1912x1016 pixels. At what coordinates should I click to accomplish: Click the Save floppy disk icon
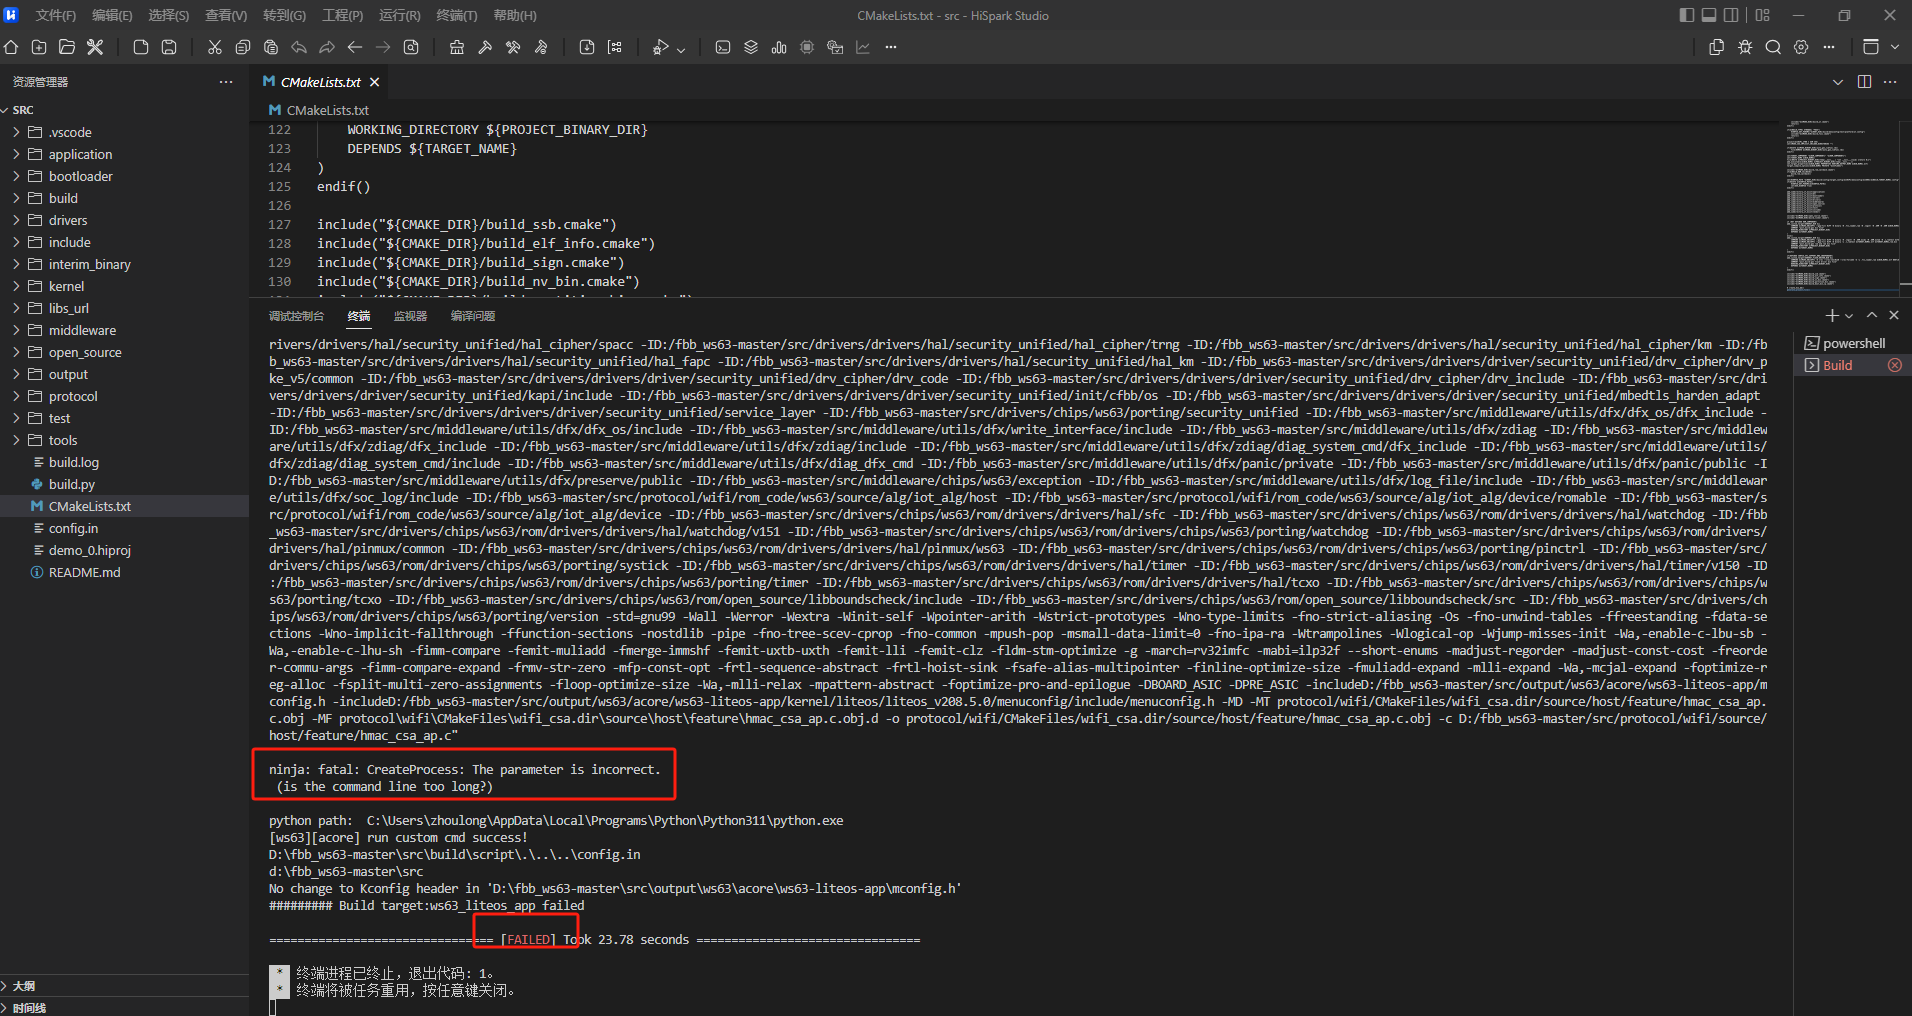169,47
